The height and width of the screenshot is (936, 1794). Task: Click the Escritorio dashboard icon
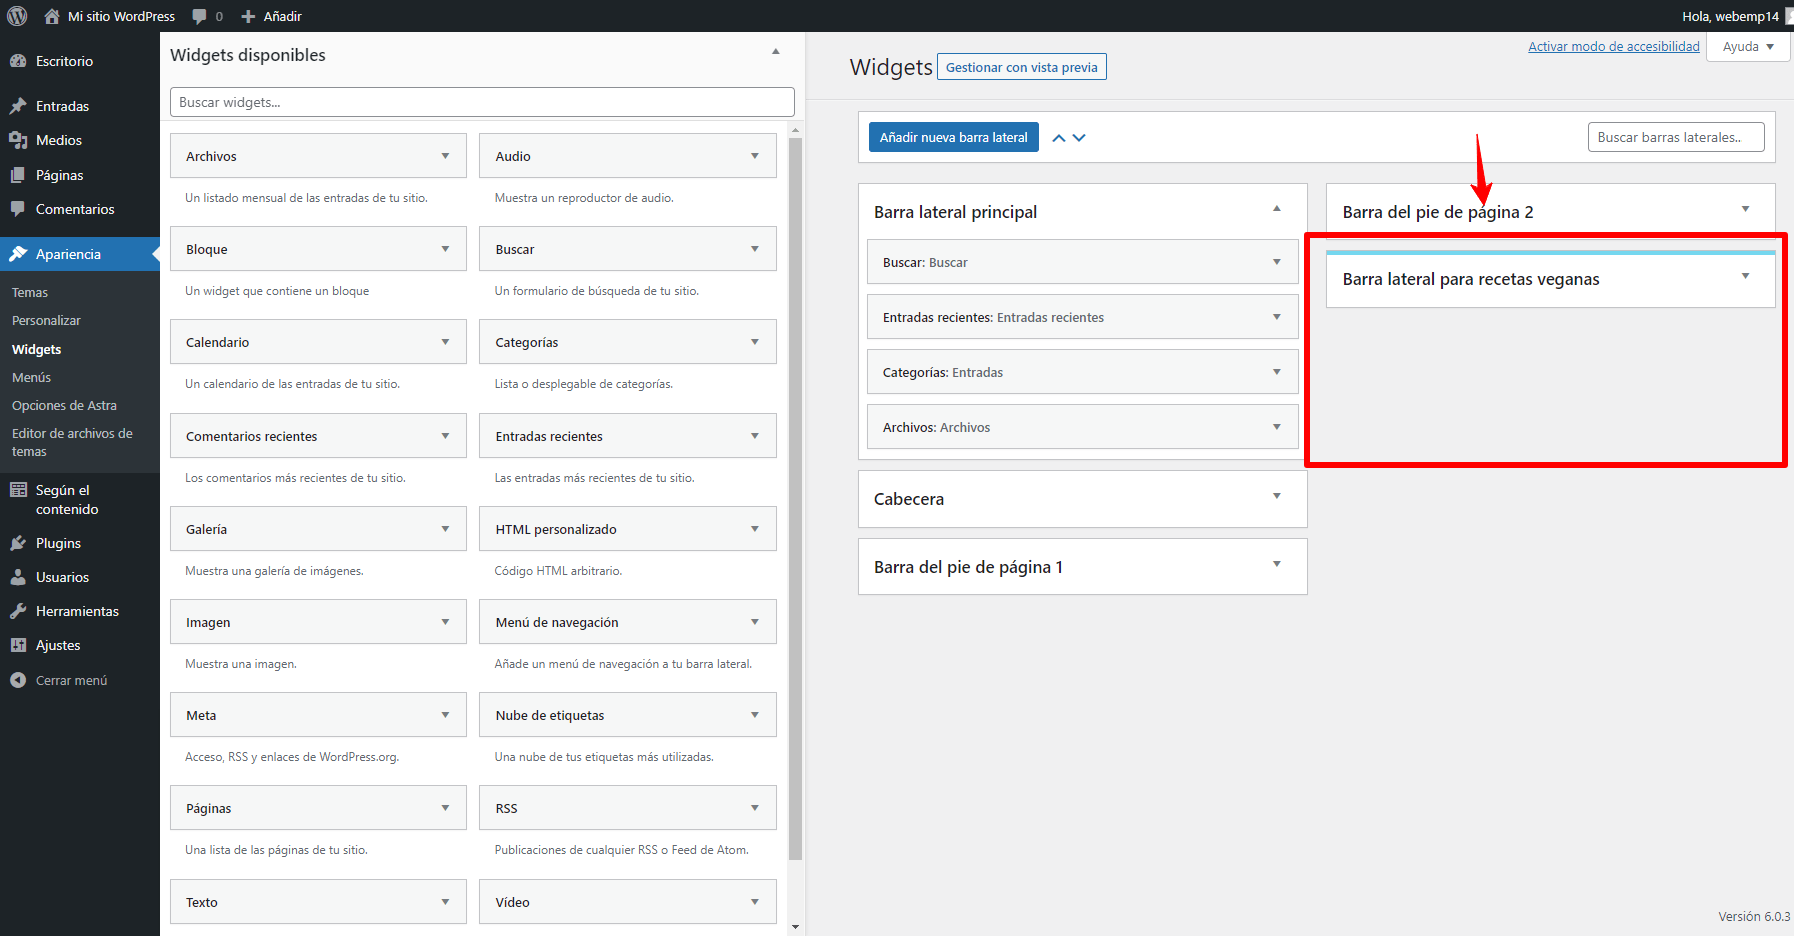pos(18,61)
